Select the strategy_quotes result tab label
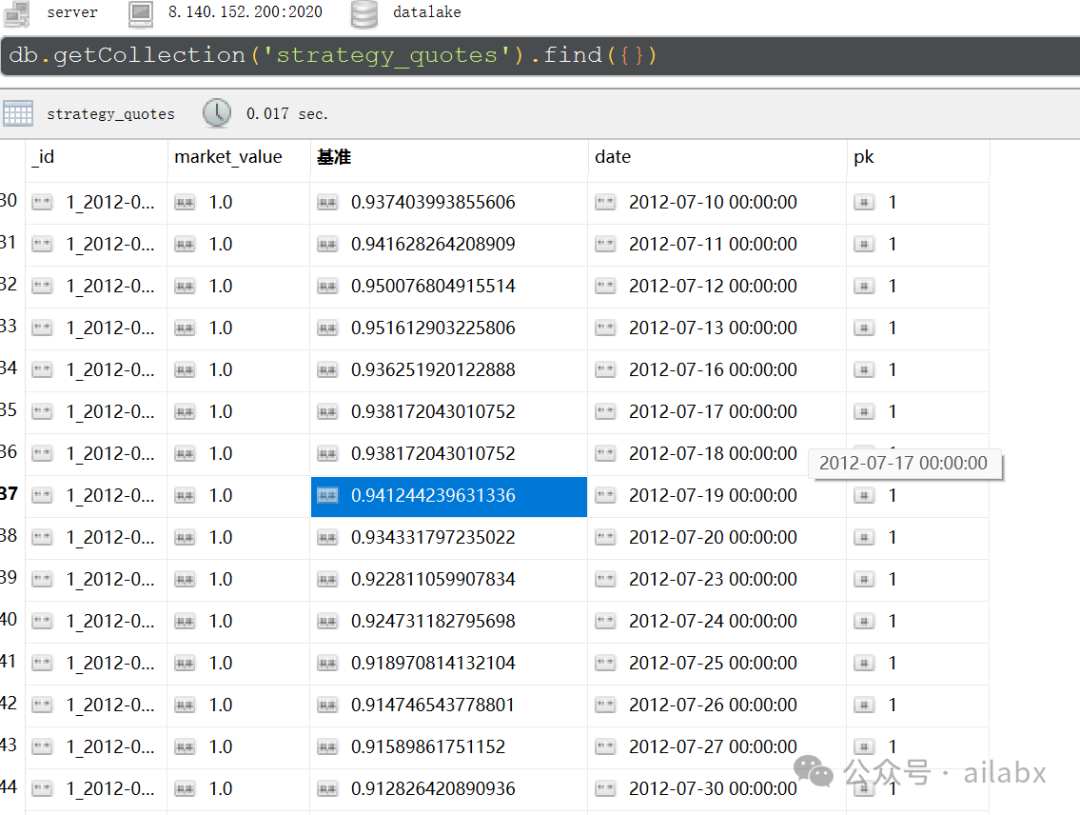 pyautogui.click(x=111, y=114)
